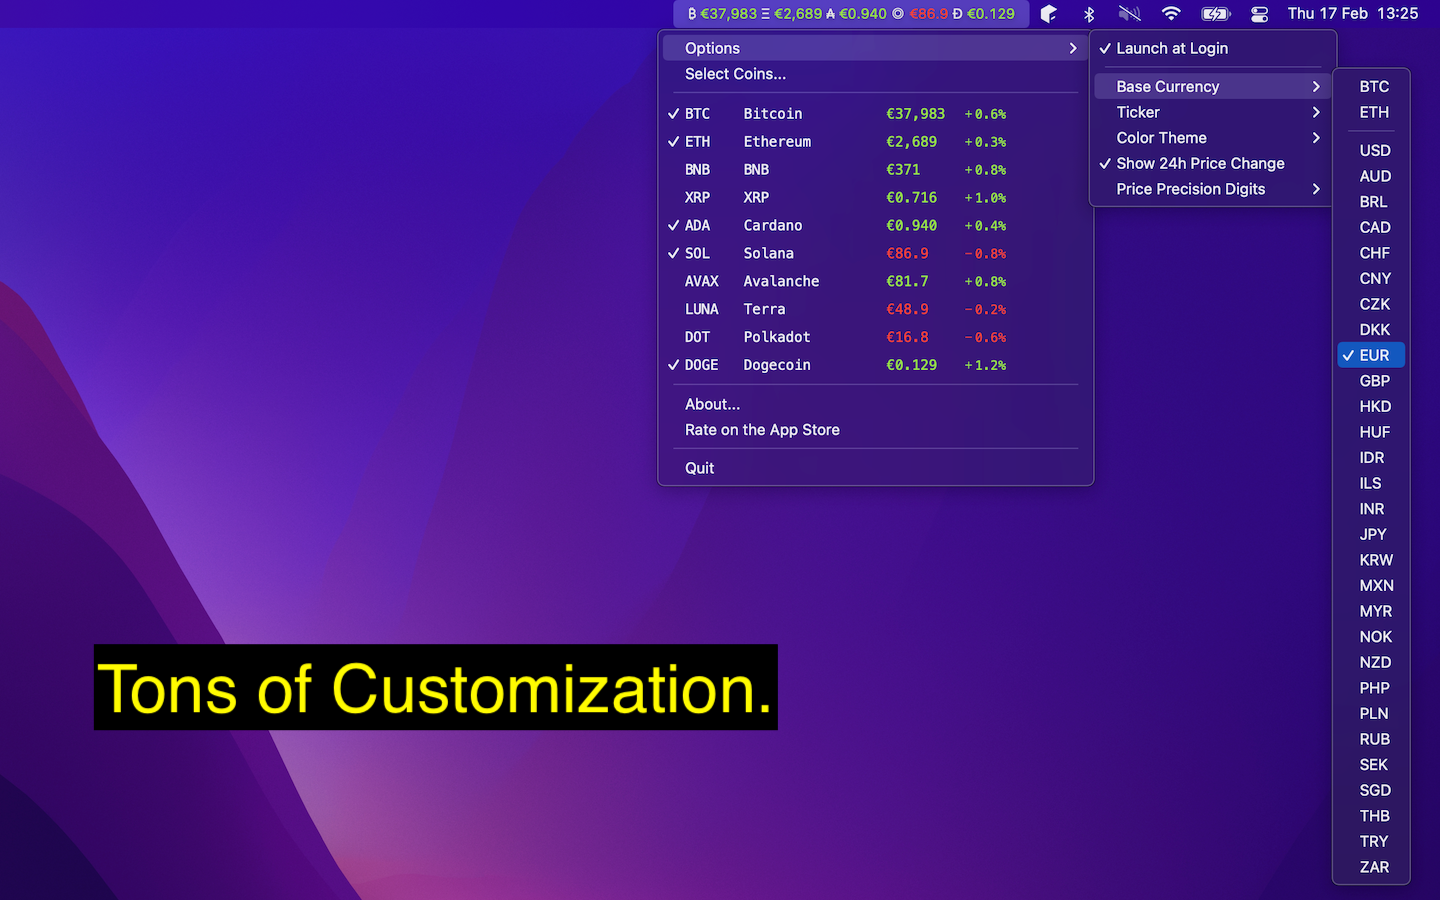Select USD as the base currency
This screenshot has width=1440, height=900.
click(x=1374, y=150)
